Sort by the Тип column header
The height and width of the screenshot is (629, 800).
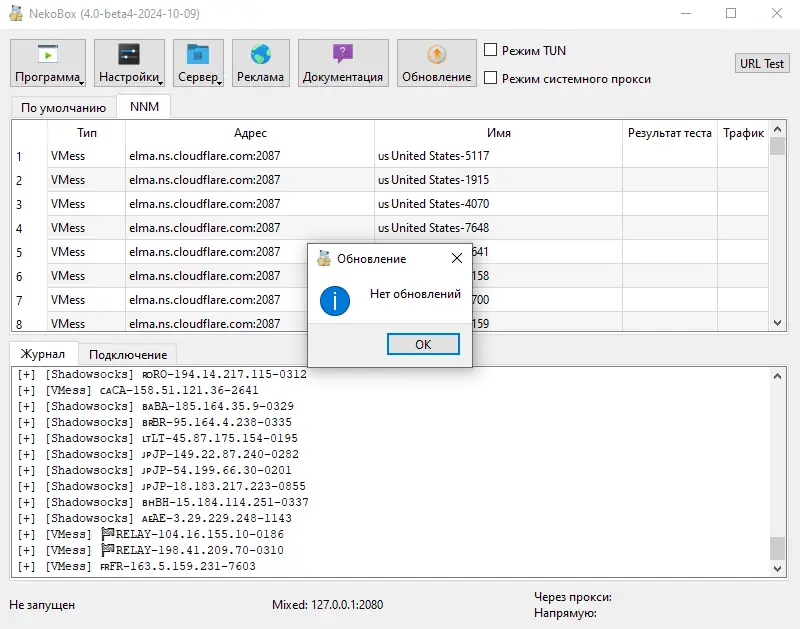86,133
